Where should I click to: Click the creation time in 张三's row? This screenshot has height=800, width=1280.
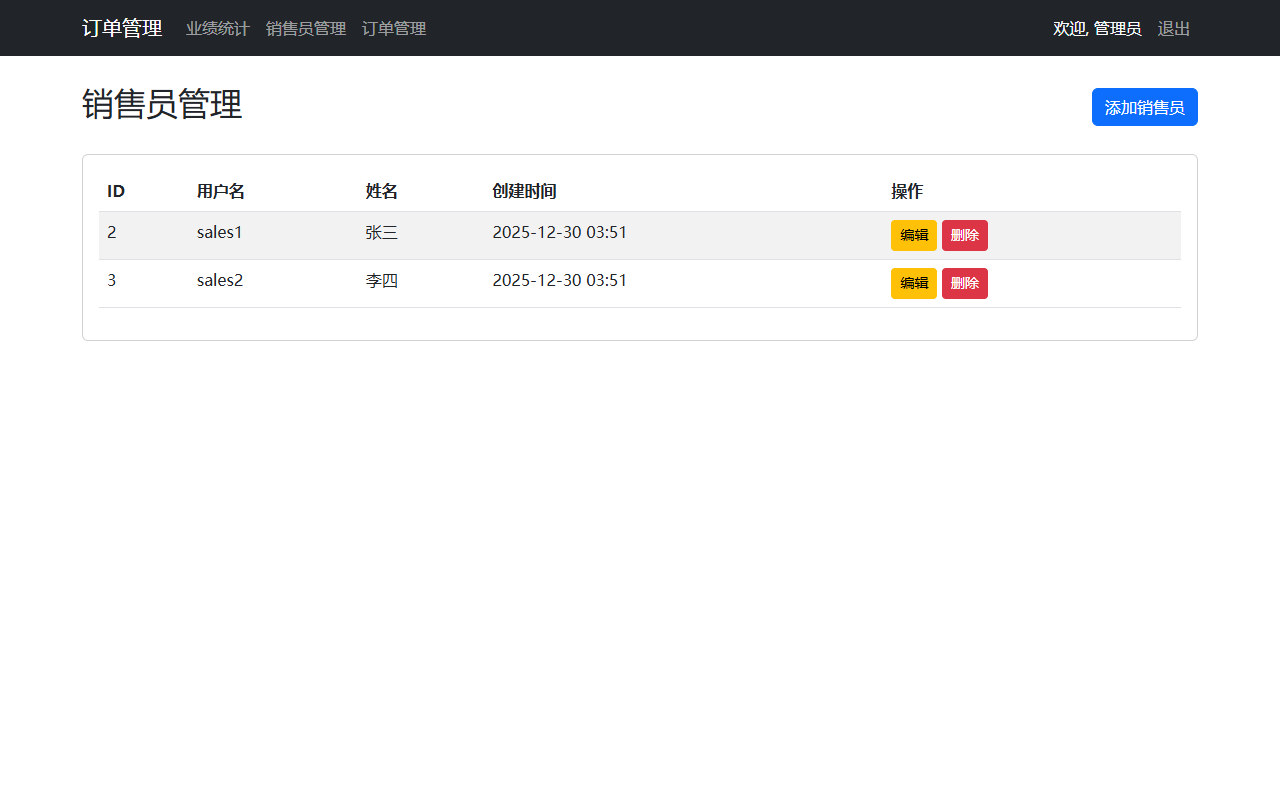(x=559, y=233)
